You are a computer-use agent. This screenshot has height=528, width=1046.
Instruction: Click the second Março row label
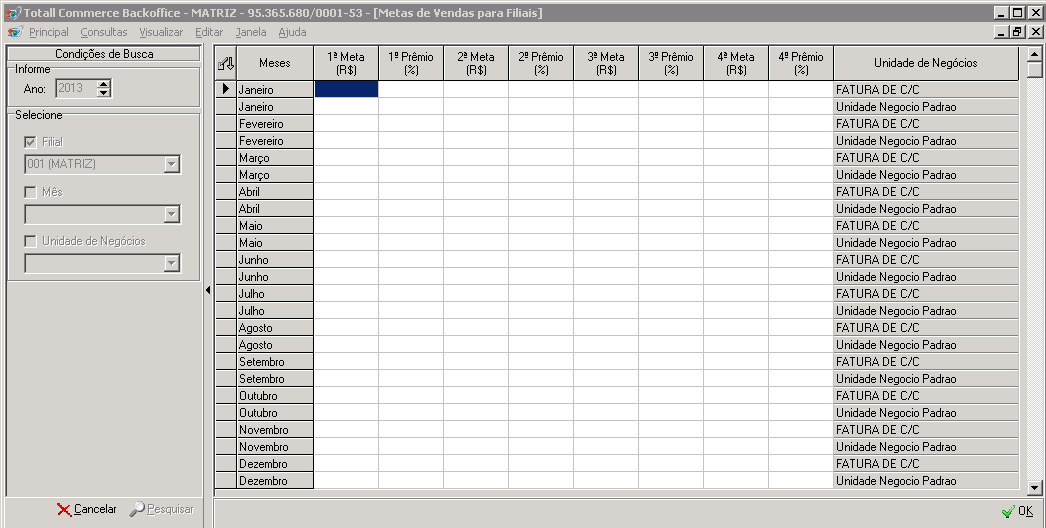pyautogui.click(x=275, y=175)
